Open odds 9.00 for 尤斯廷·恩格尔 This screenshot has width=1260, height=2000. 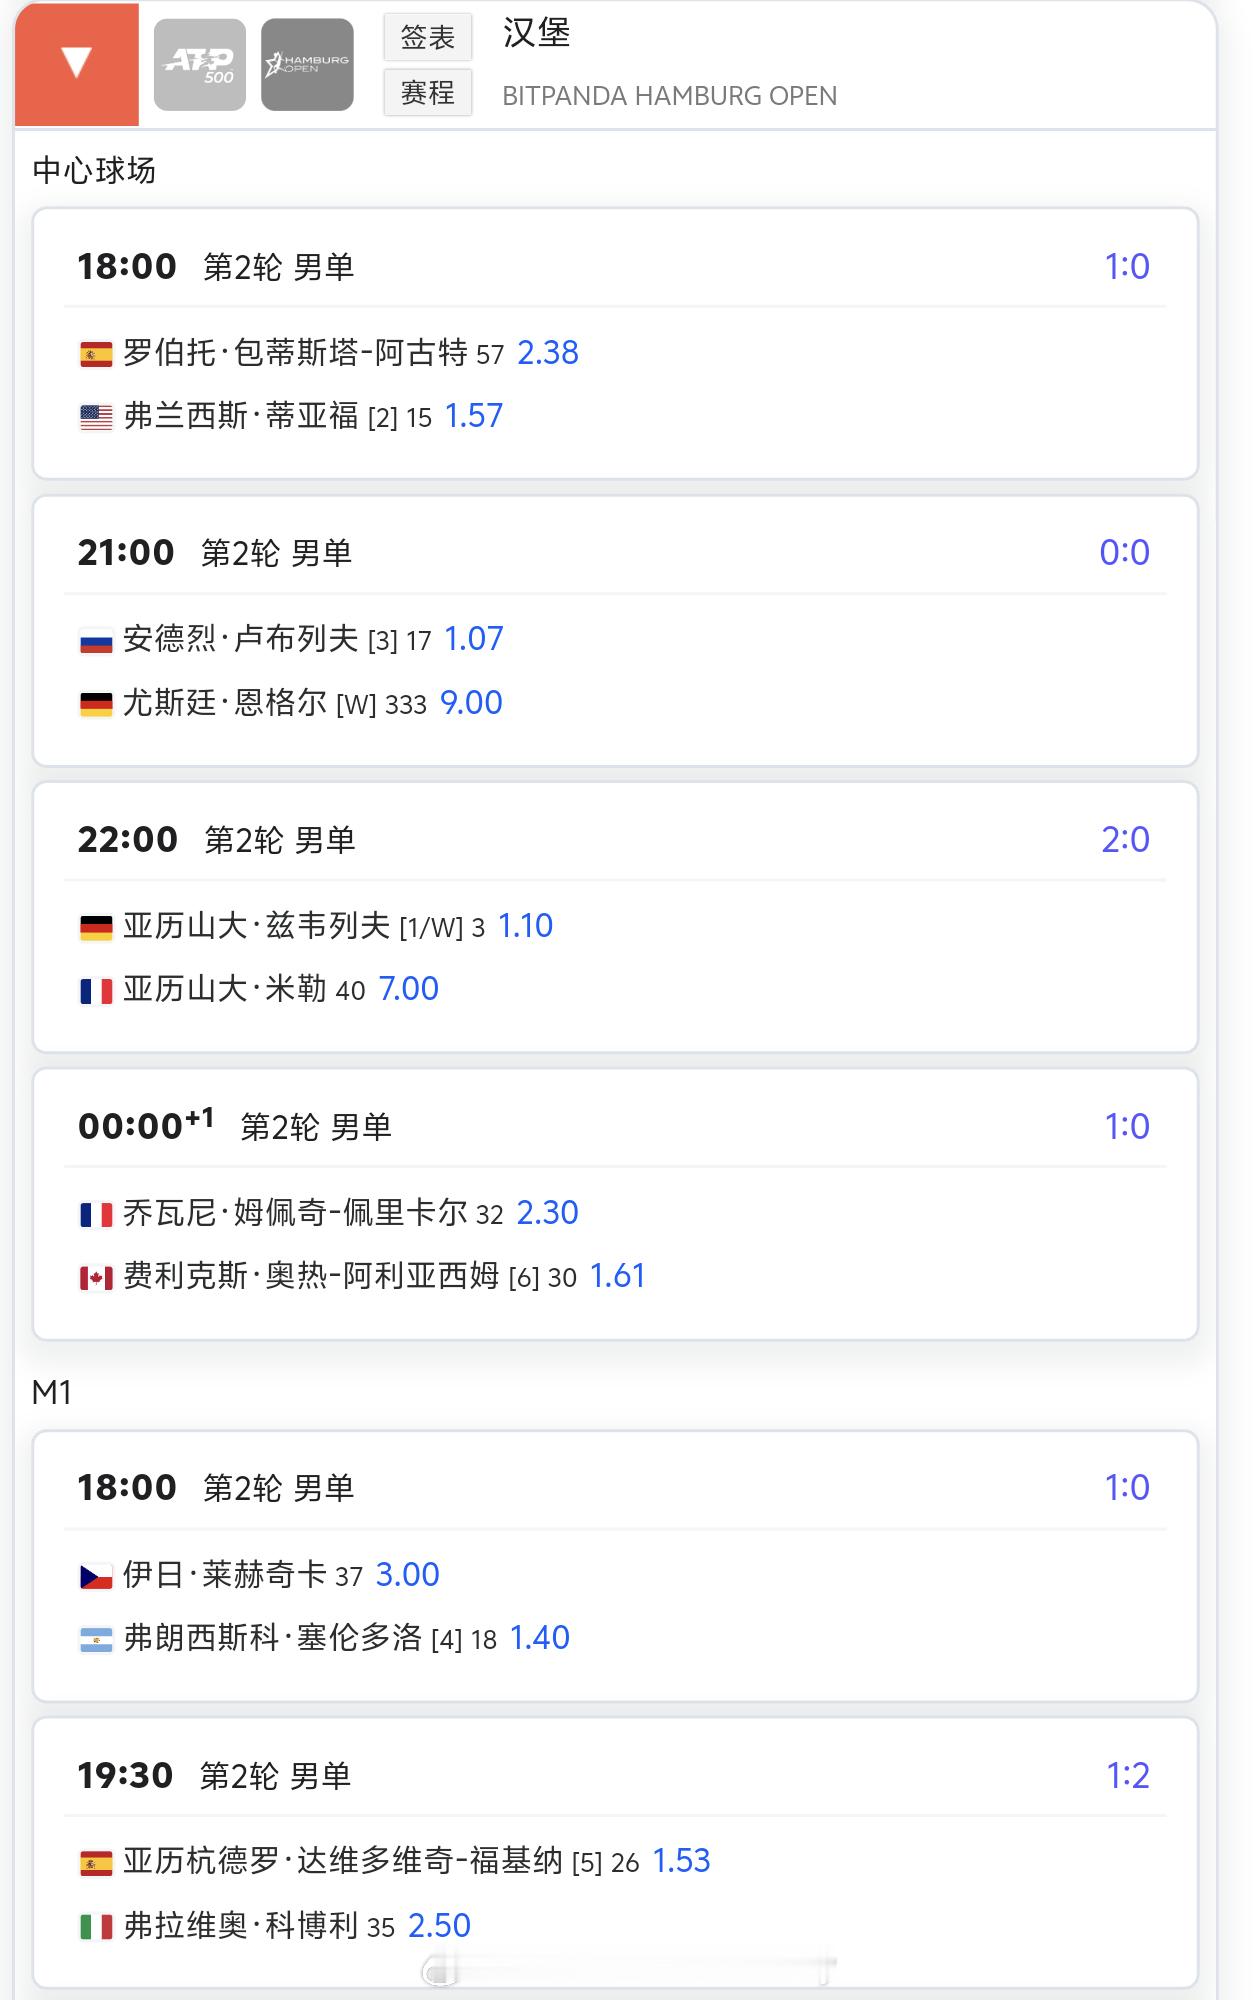(471, 703)
